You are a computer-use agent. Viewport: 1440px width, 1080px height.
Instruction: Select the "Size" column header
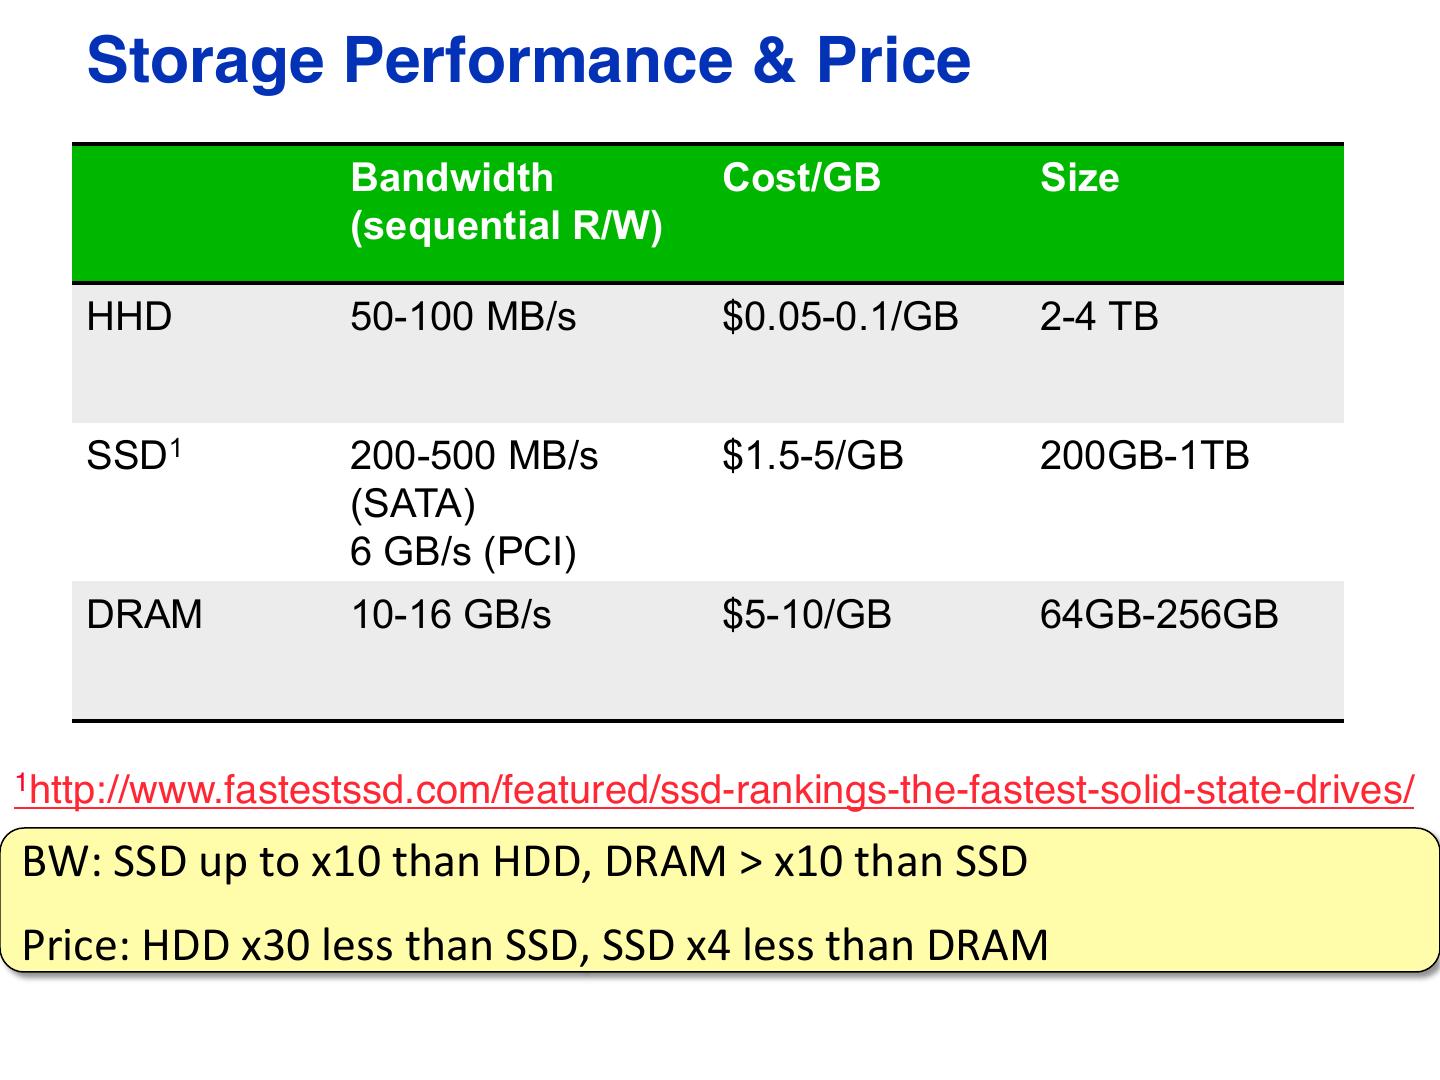pyautogui.click(x=1079, y=178)
